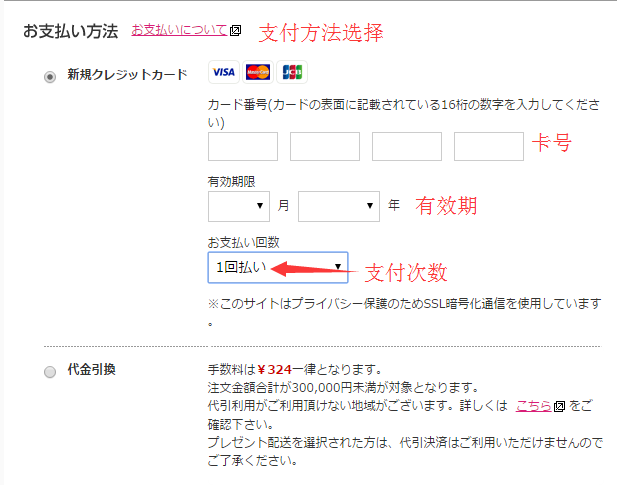Screen dimensions: 617x485
Task: Click the 新規クレジットカード label text
Action: (127, 75)
